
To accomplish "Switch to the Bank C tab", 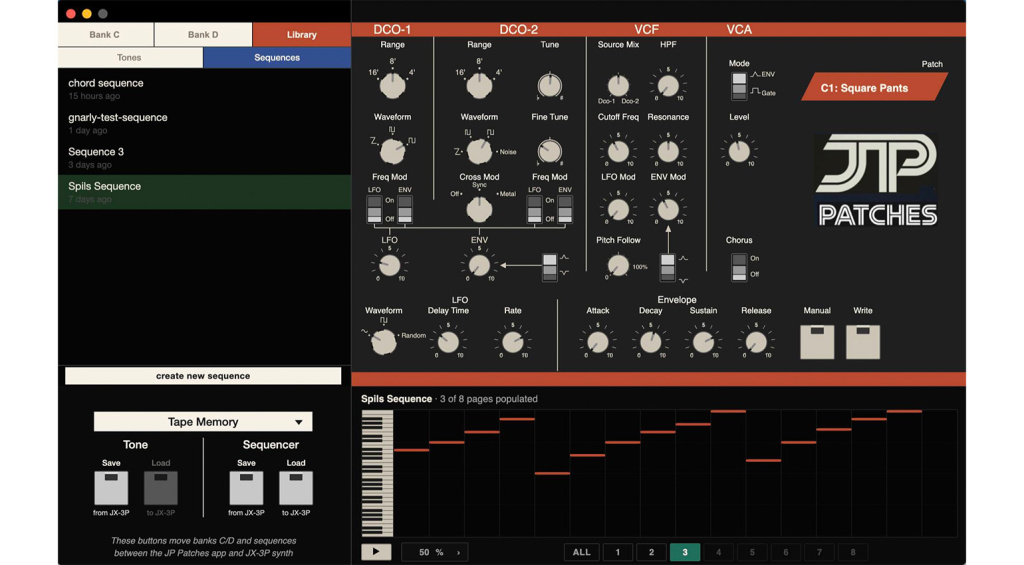I will 105,35.
